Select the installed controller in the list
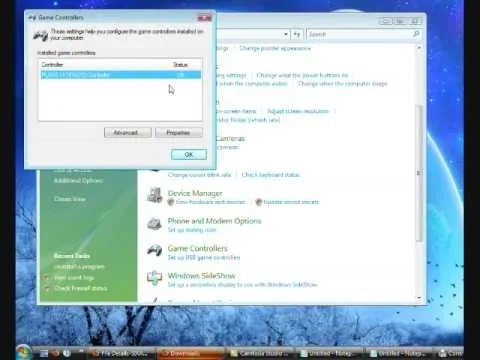Image resolution: width=480 pixels, height=360 pixels. coord(121,75)
